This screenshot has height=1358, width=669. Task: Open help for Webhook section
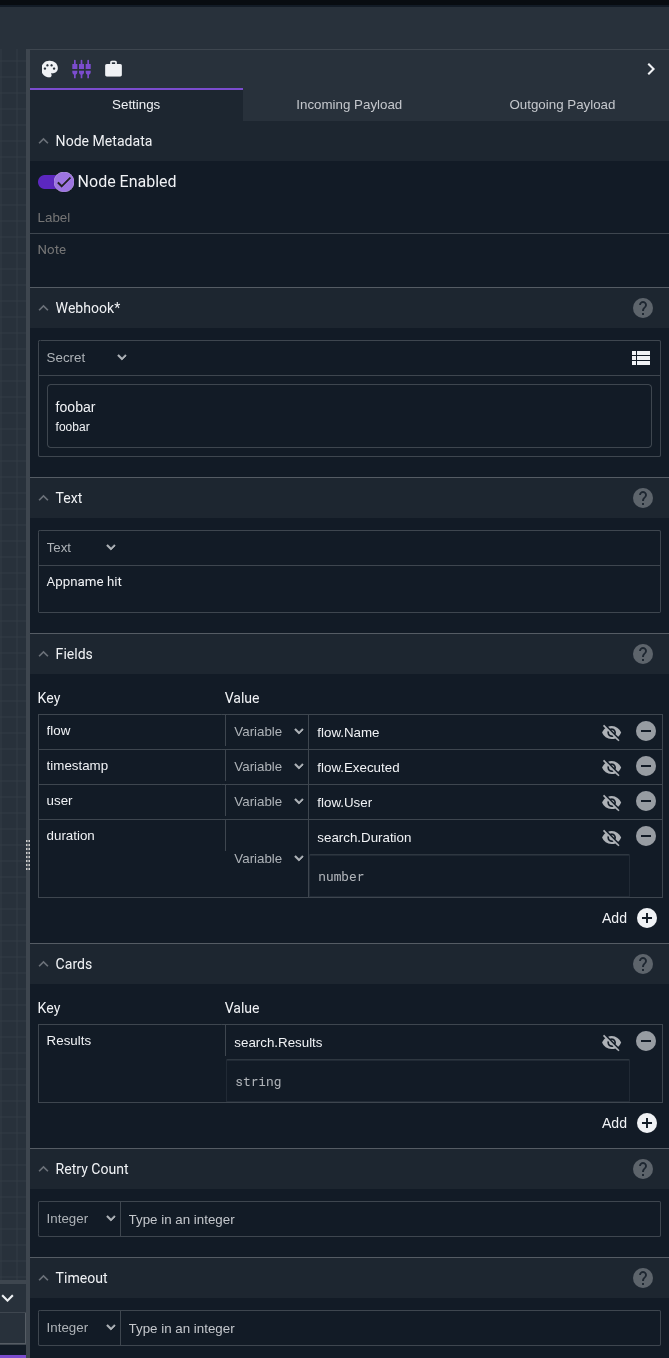[643, 308]
